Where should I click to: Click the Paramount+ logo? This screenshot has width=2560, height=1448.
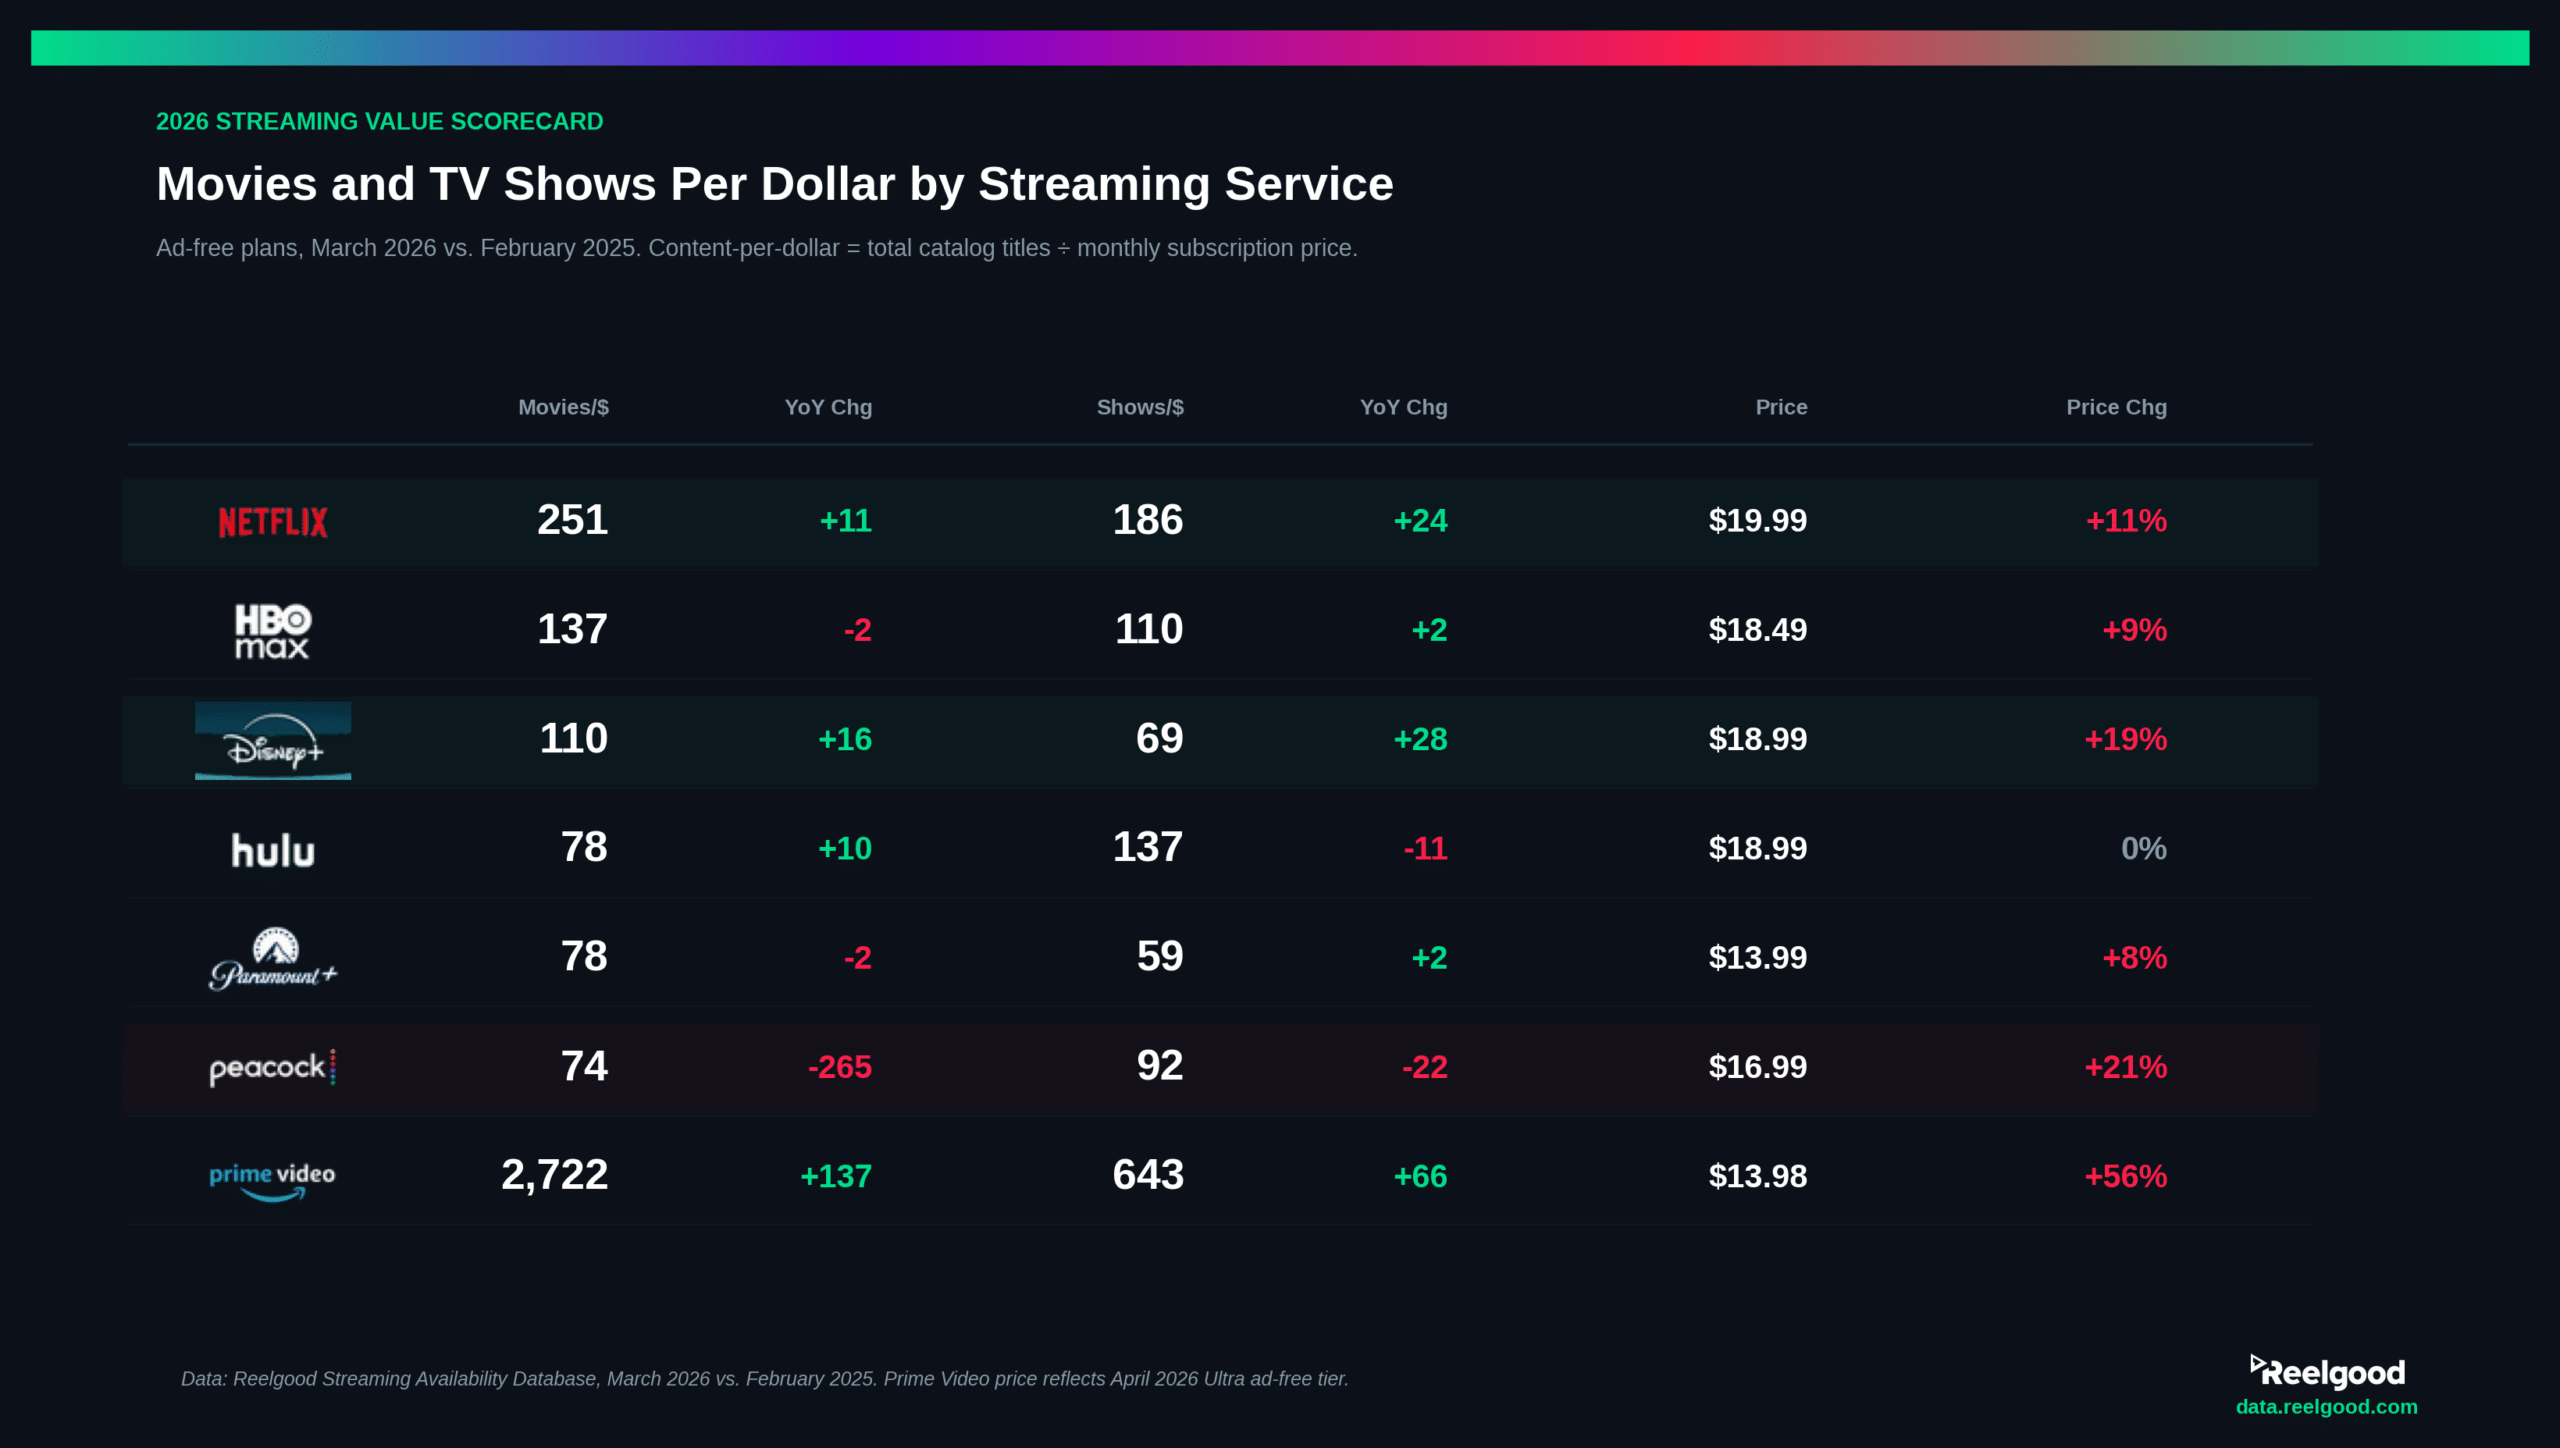[272, 957]
